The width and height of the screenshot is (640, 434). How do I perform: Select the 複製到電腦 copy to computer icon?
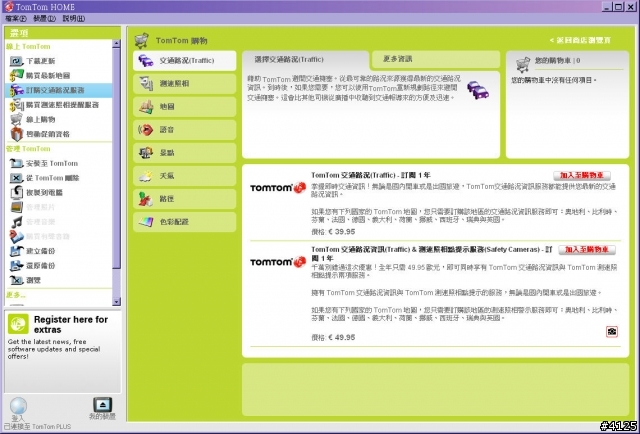(x=16, y=192)
